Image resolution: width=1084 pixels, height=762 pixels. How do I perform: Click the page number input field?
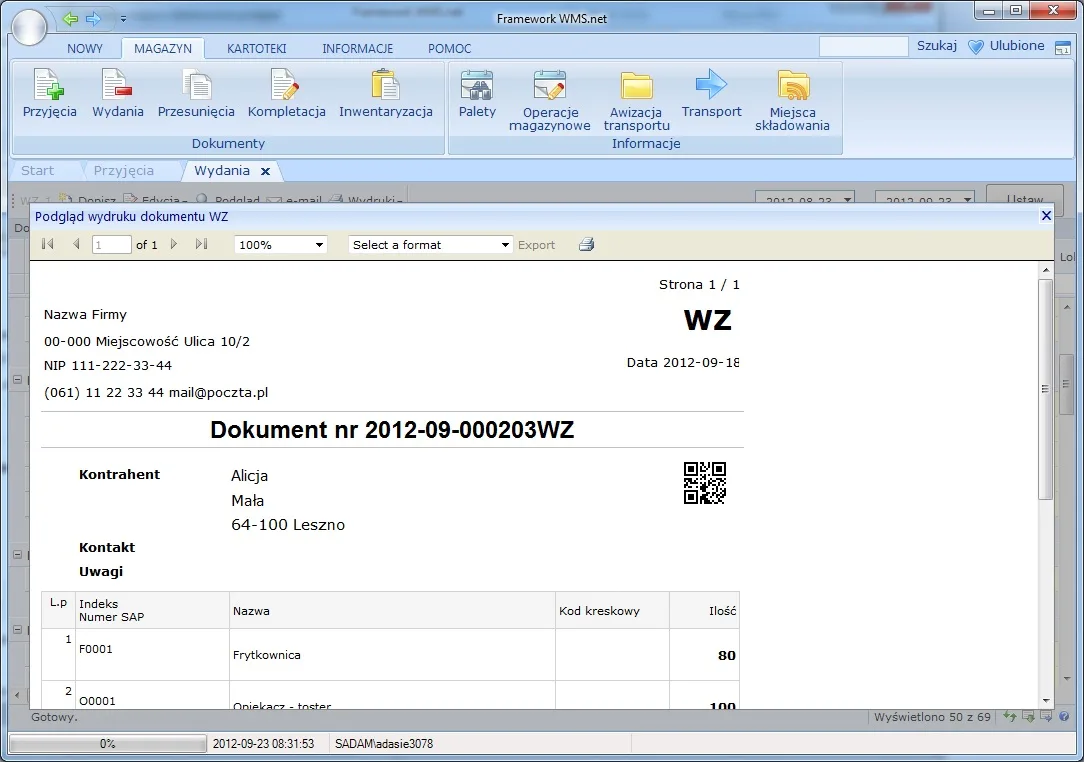(x=111, y=245)
